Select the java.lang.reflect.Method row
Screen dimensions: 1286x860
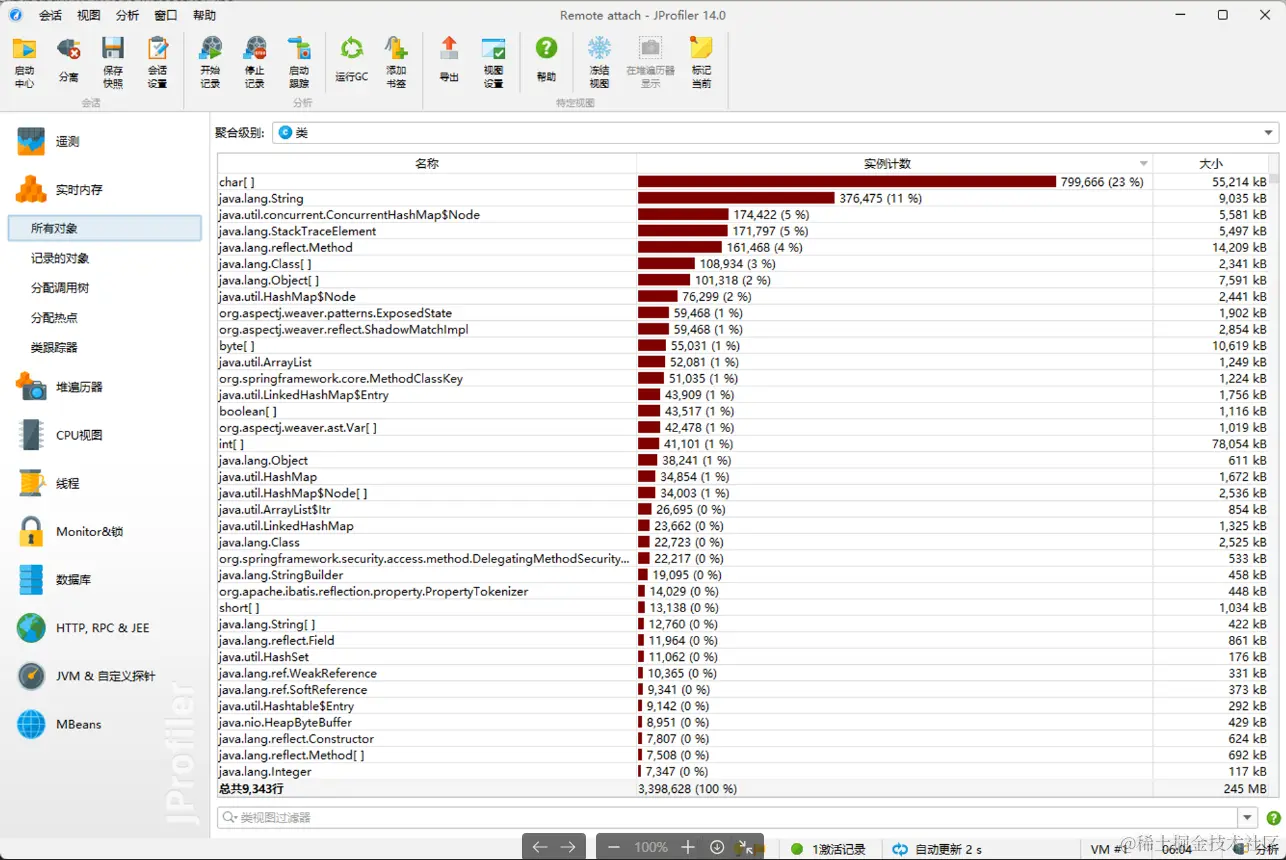click(x=742, y=247)
